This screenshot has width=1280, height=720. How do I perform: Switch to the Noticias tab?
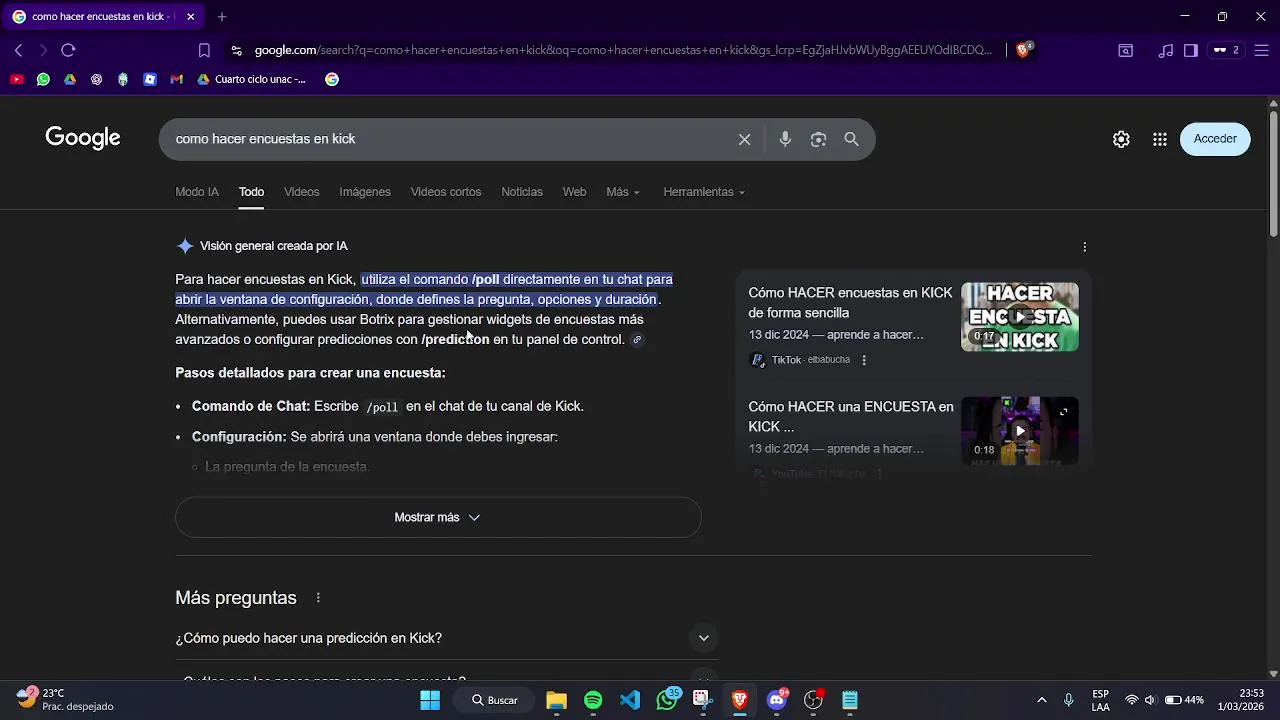(522, 192)
